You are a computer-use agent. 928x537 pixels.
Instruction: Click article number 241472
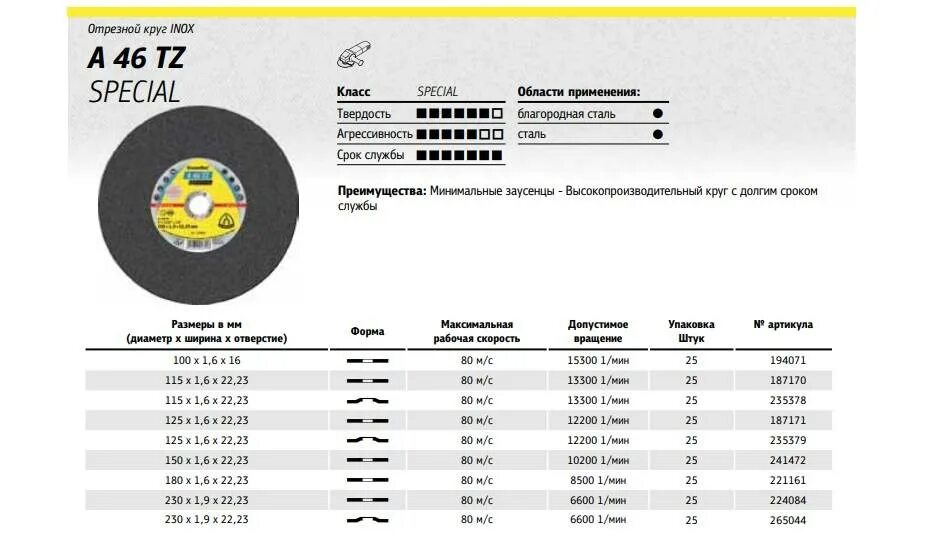pyautogui.click(x=788, y=460)
